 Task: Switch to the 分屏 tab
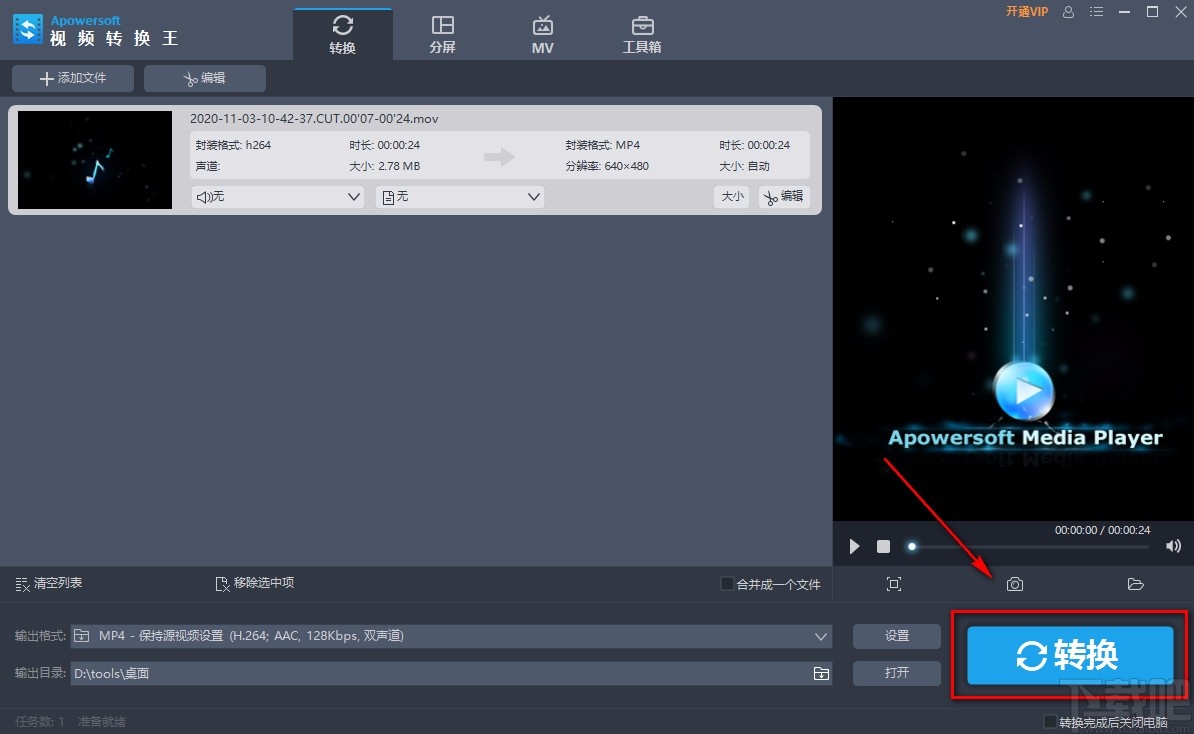point(442,32)
